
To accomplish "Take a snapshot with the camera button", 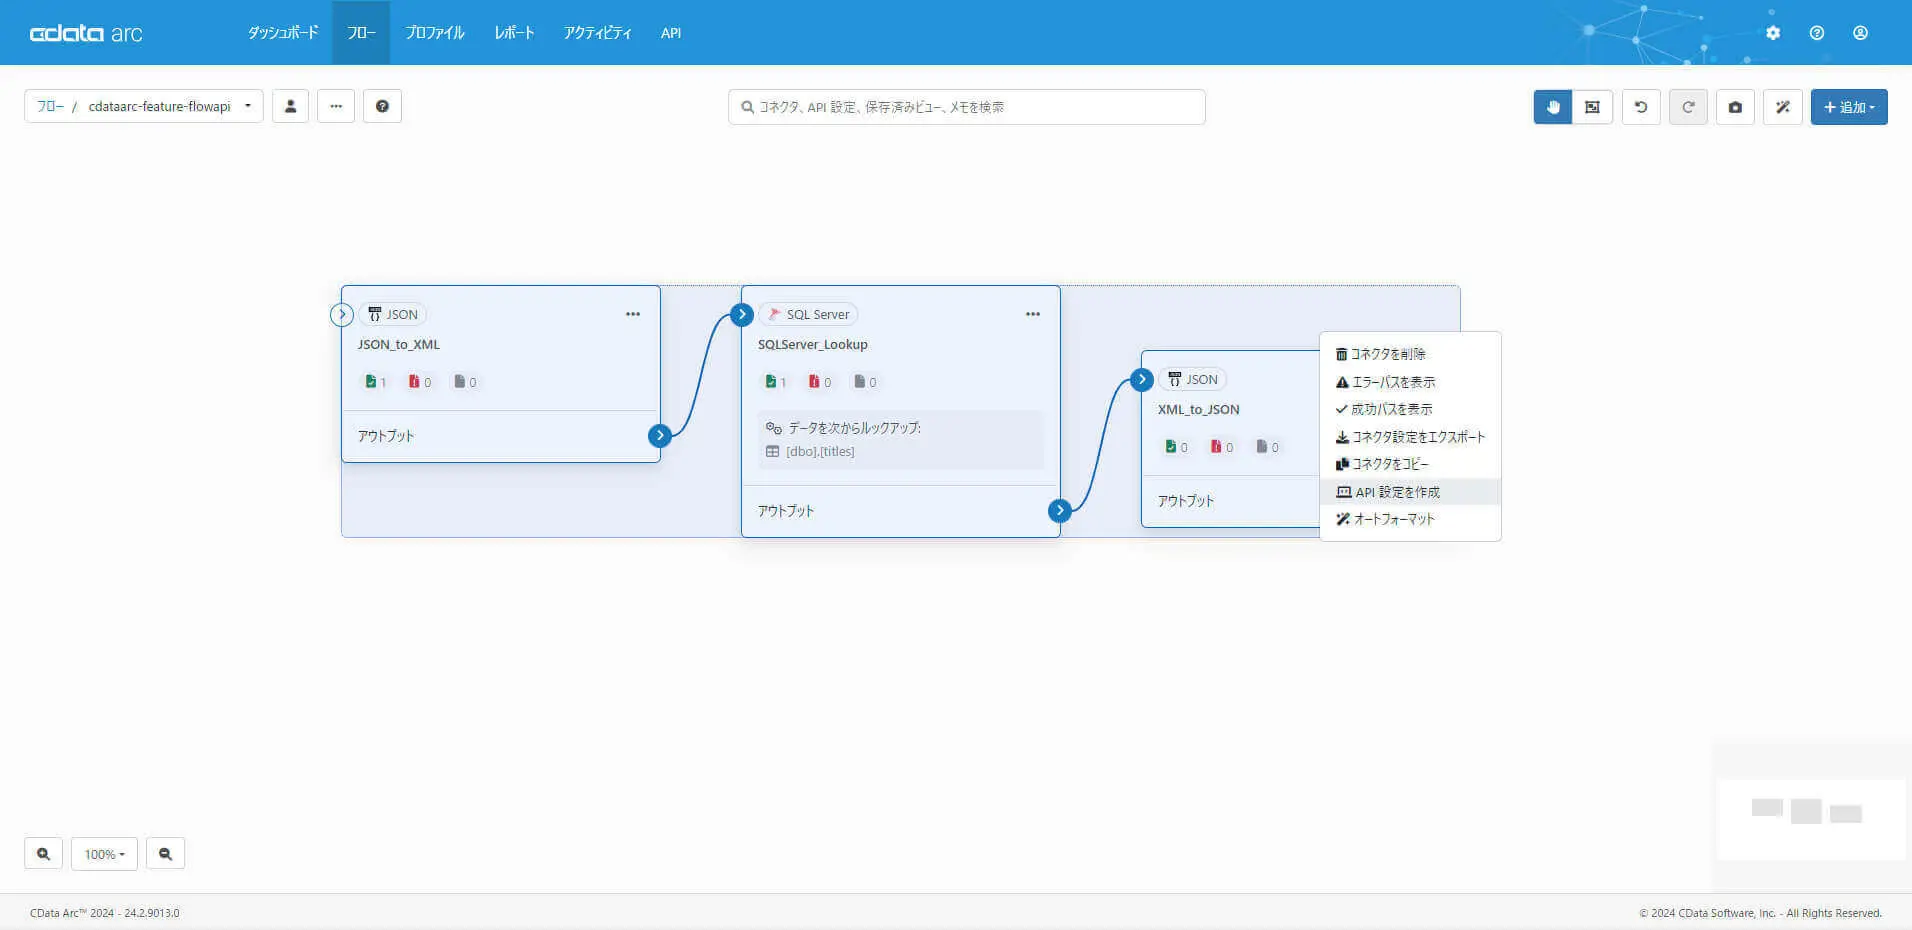I will 1735,107.
